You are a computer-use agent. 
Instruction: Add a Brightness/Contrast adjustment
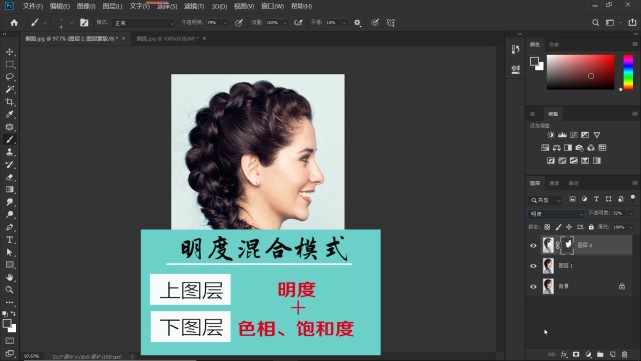click(551, 135)
